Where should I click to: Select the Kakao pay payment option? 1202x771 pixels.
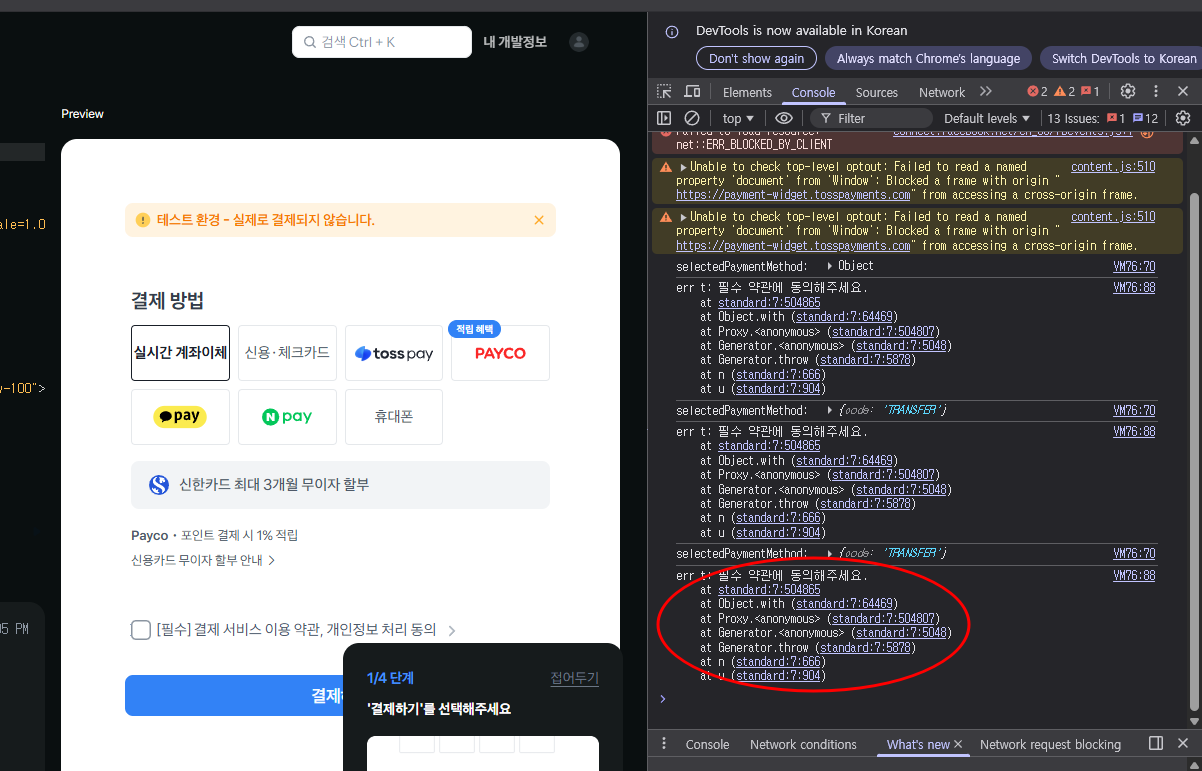point(180,417)
